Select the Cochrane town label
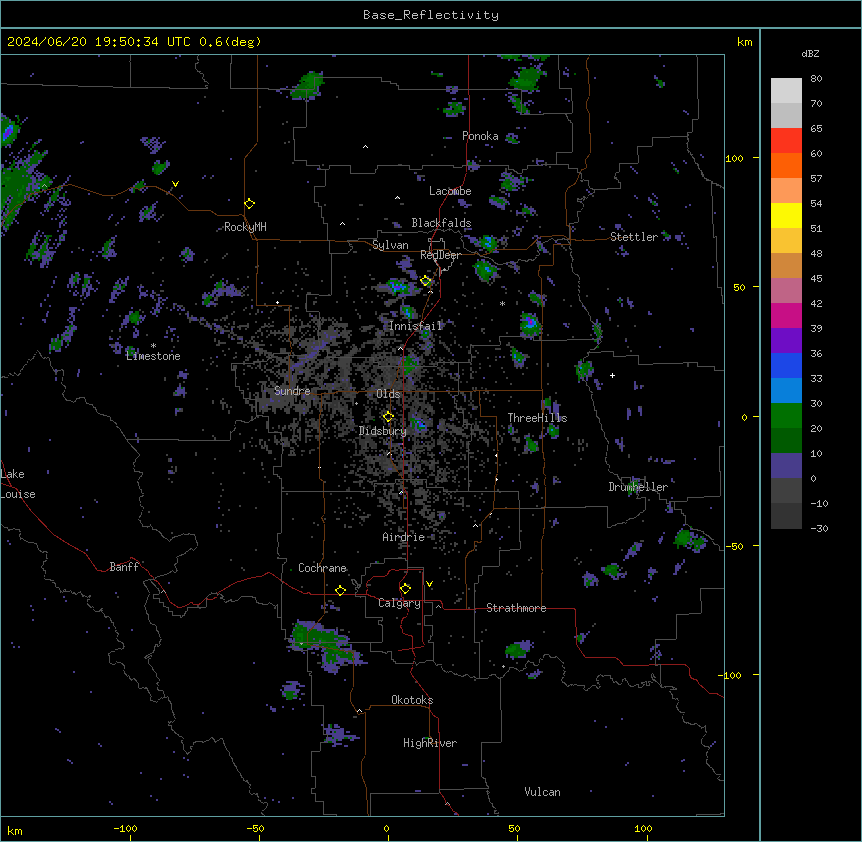 [322, 568]
